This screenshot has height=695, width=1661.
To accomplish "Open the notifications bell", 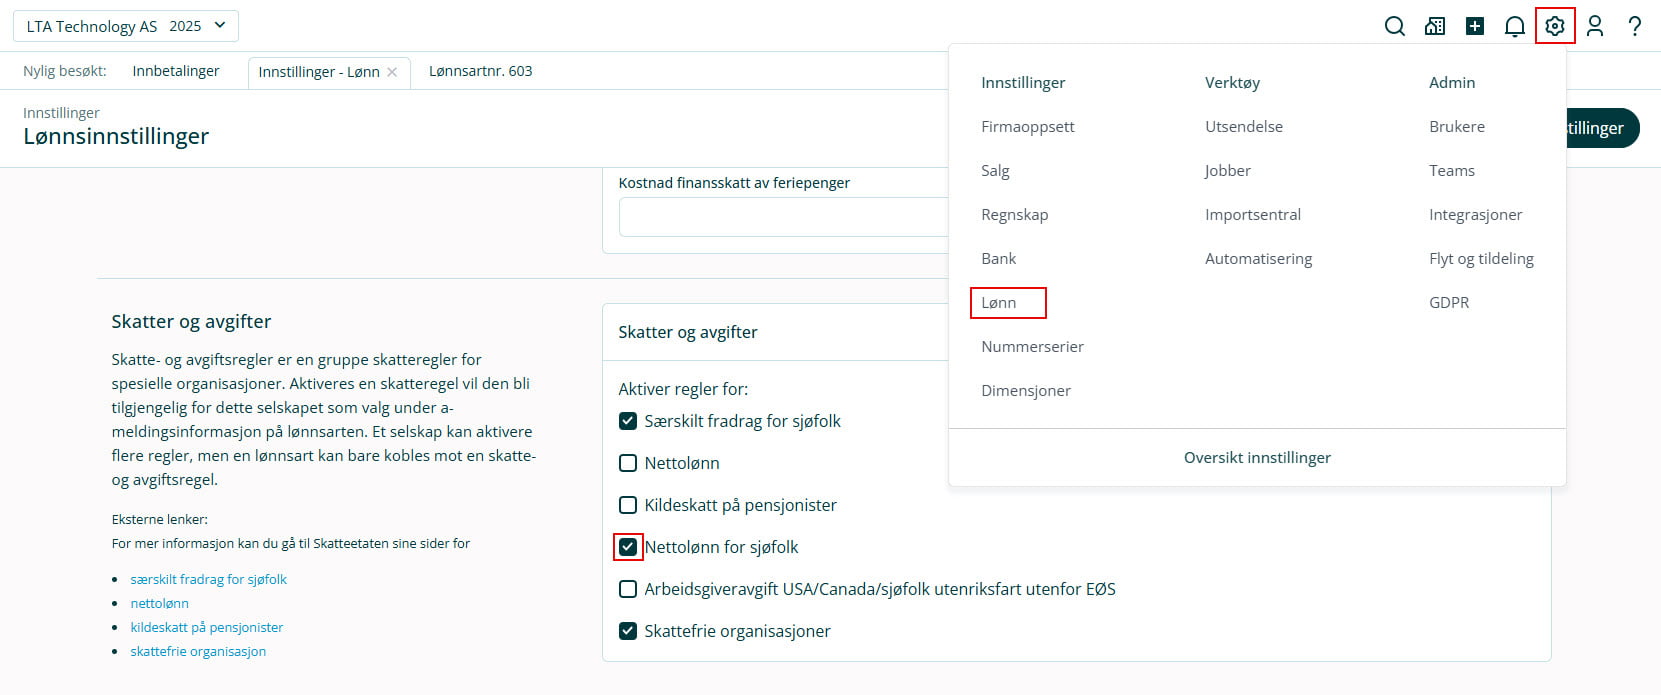I will pos(1515,26).
